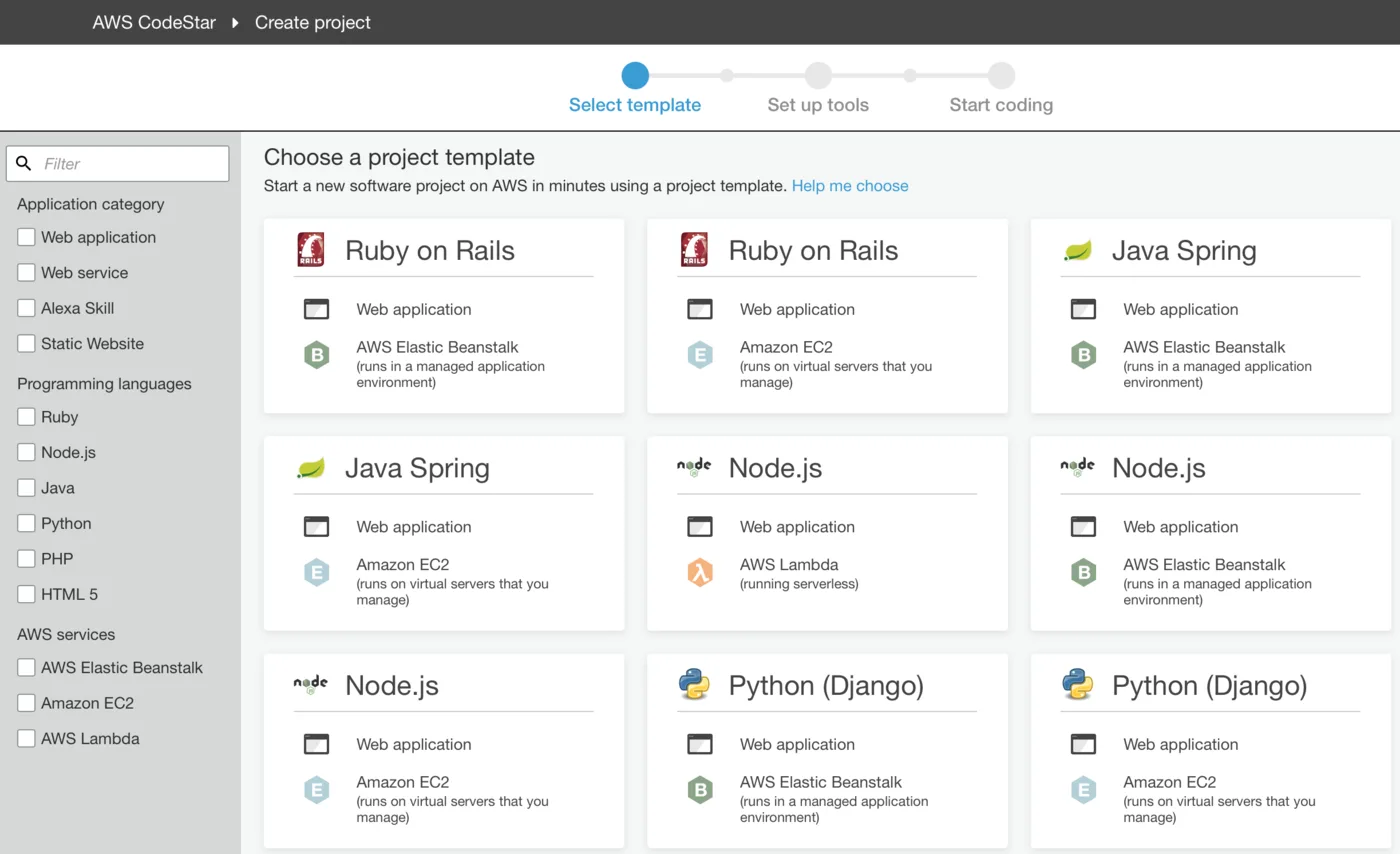Click the Python logo on the Django Elastic Beanstalk card
Screen dimensions: 1400x854
[694, 685]
